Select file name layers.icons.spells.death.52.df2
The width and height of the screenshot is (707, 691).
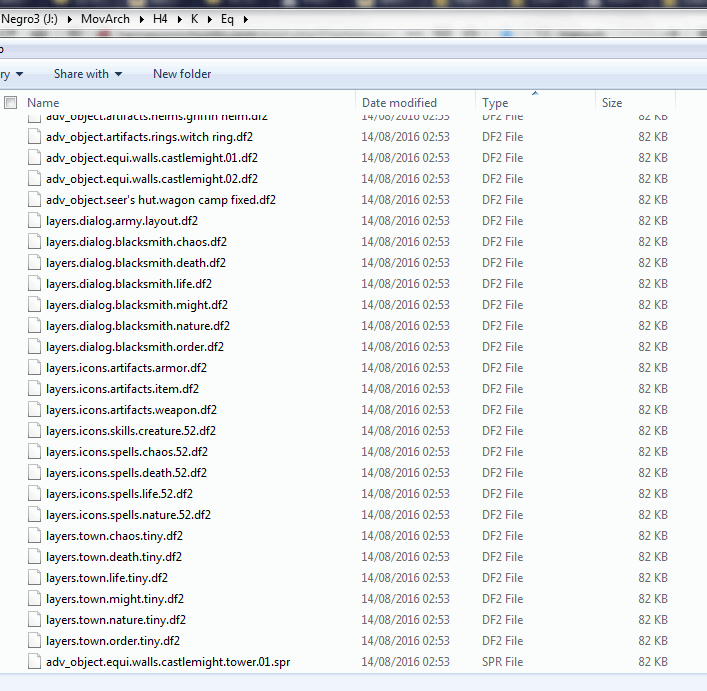(126, 473)
